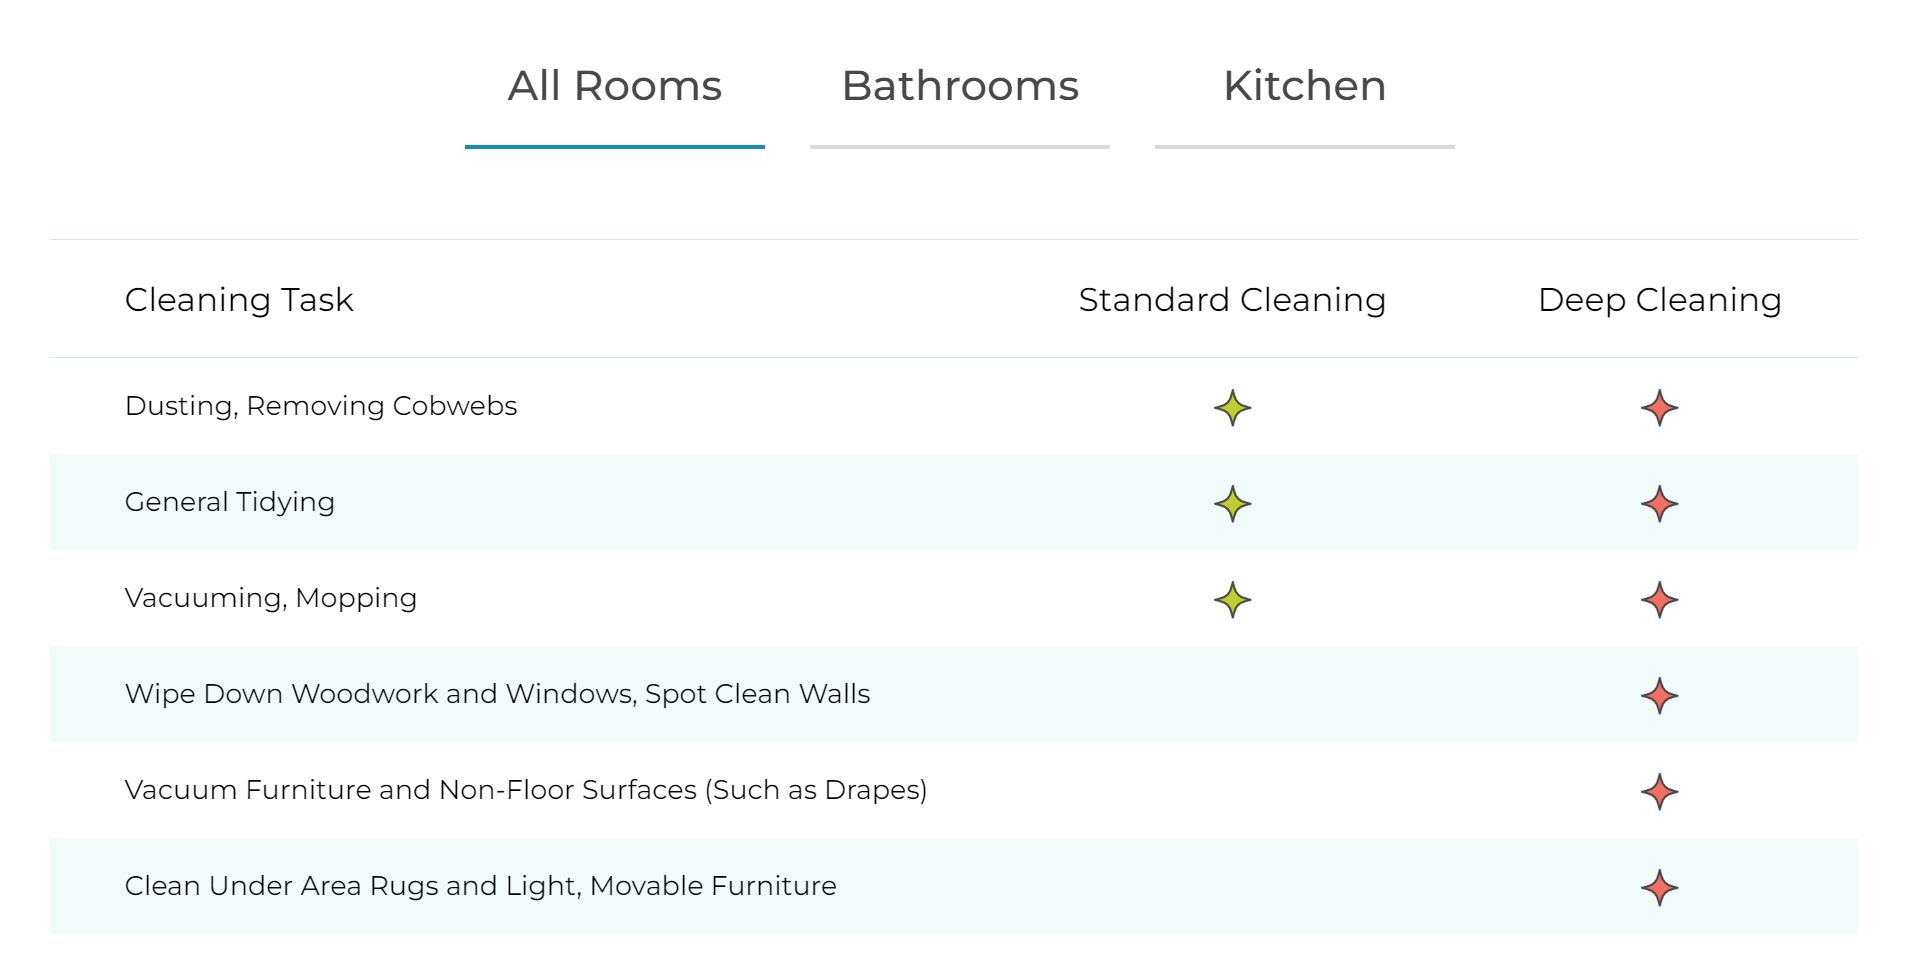This screenshot has height=980, width=1927.
Task: Select the General Tidying task text
Action: [229, 503]
